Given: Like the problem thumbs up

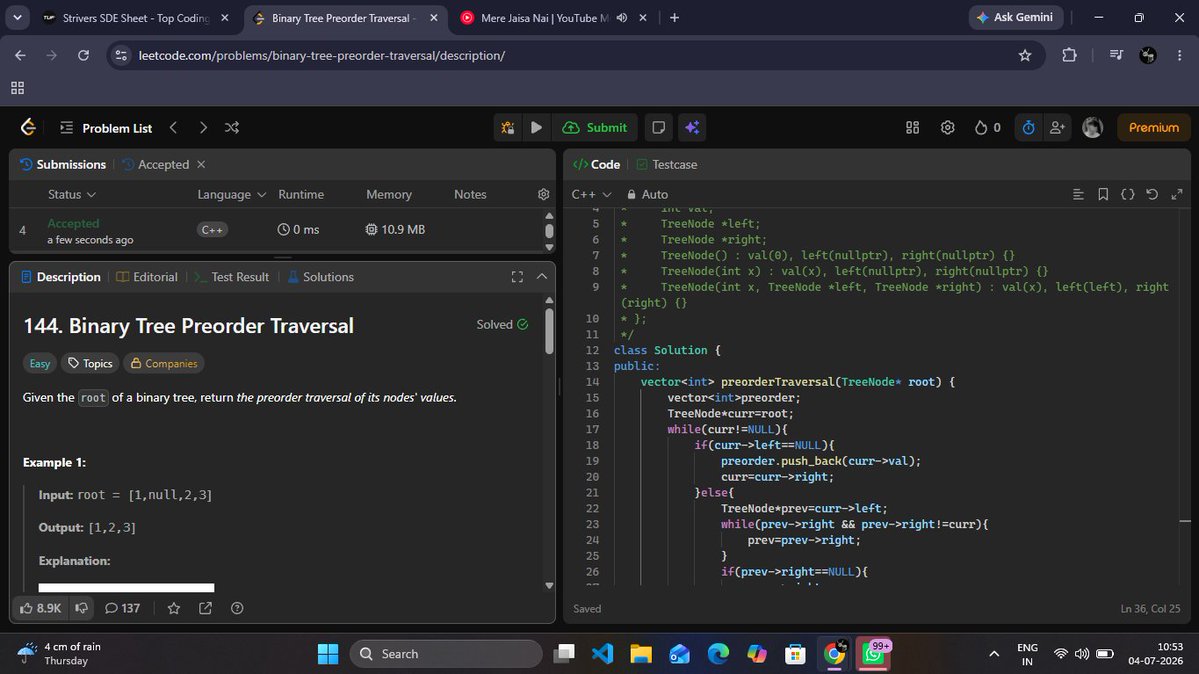Looking at the screenshot, I should [41, 608].
